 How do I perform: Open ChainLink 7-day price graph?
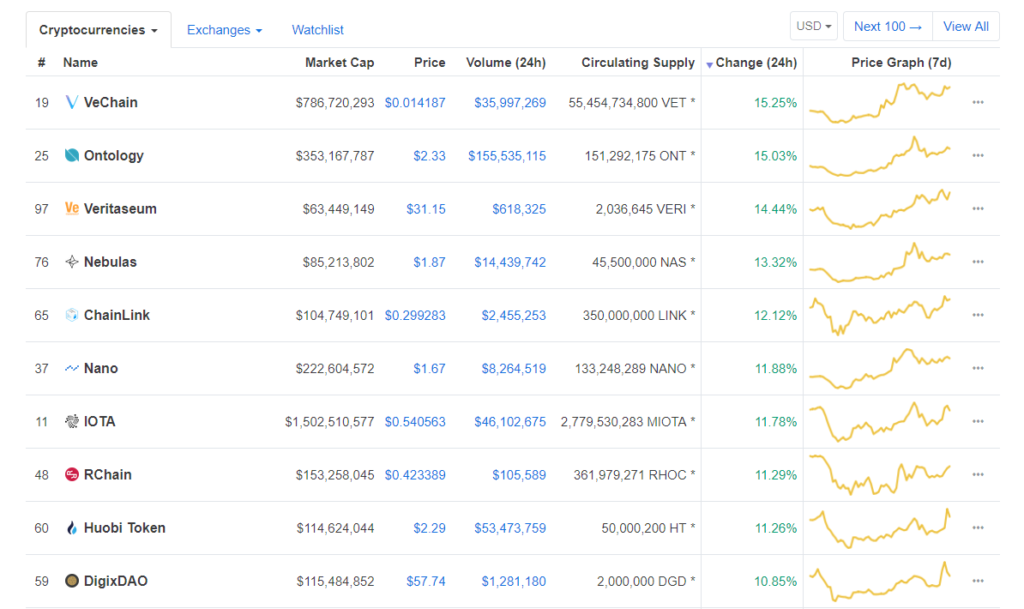point(880,315)
